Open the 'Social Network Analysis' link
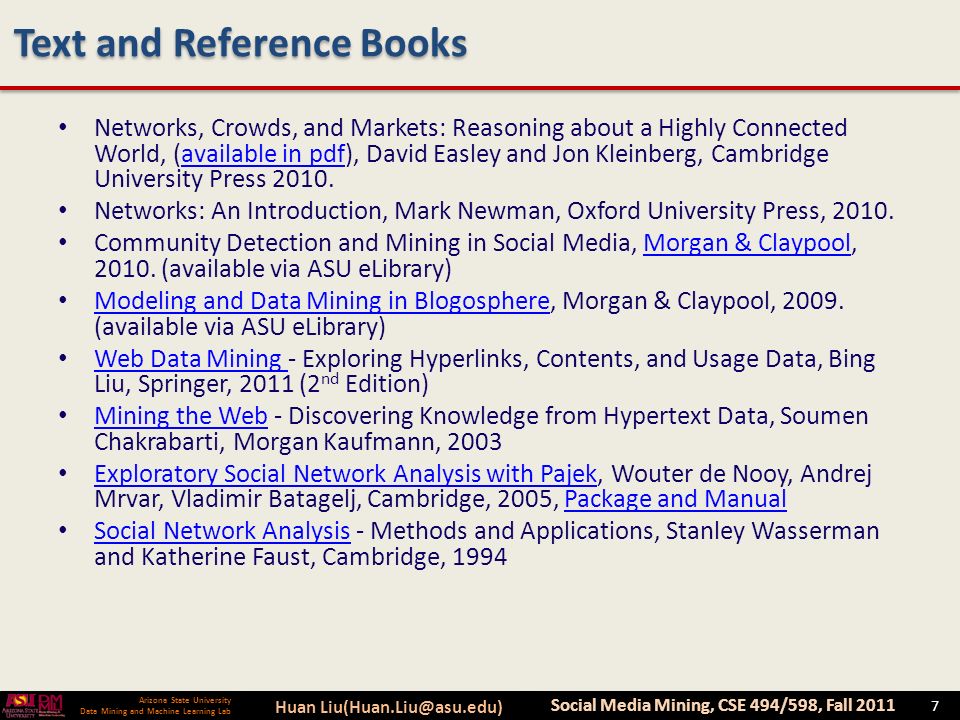Screen dimensions: 960x720 click(x=222, y=531)
